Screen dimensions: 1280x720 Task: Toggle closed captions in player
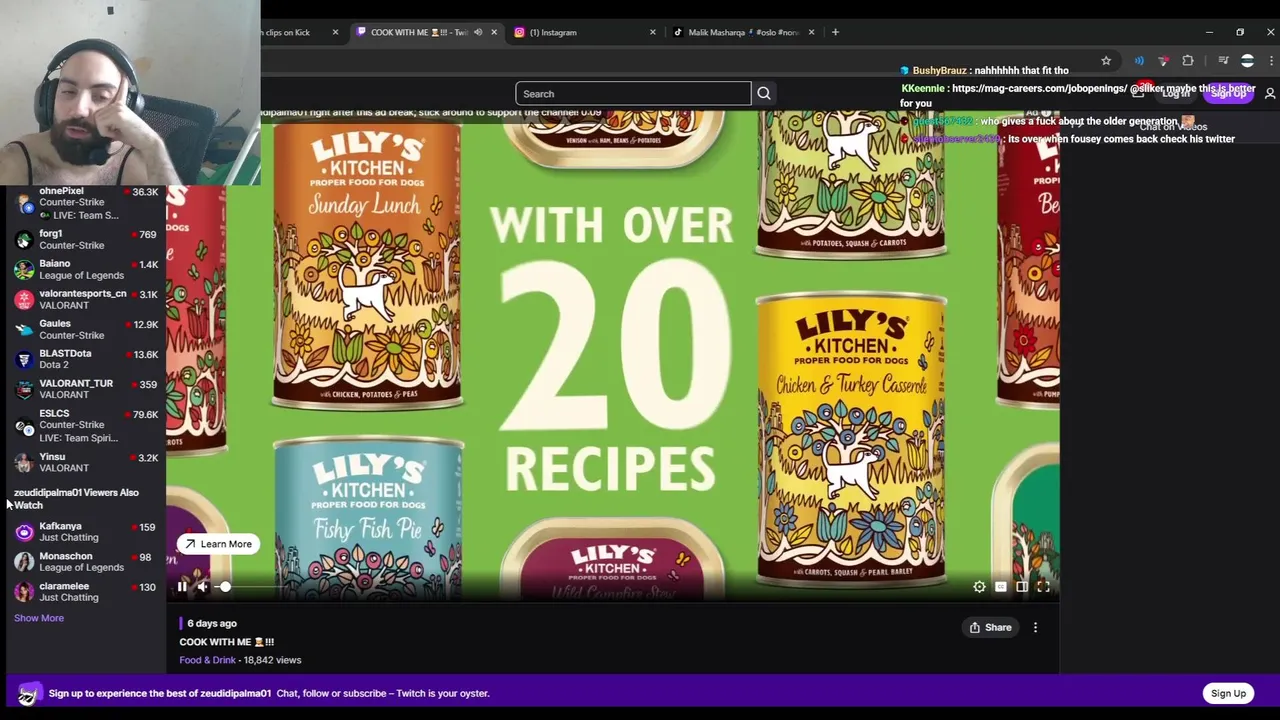click(1000, 587)
